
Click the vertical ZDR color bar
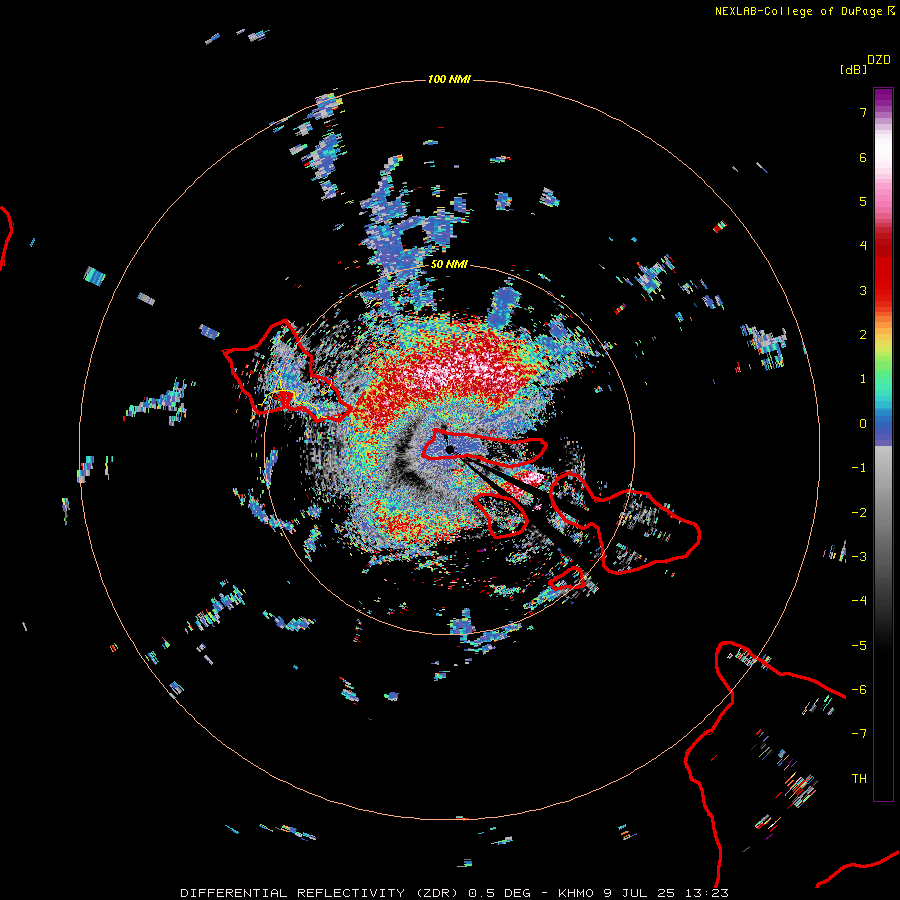pyautogui.click(x=883, y=444)
